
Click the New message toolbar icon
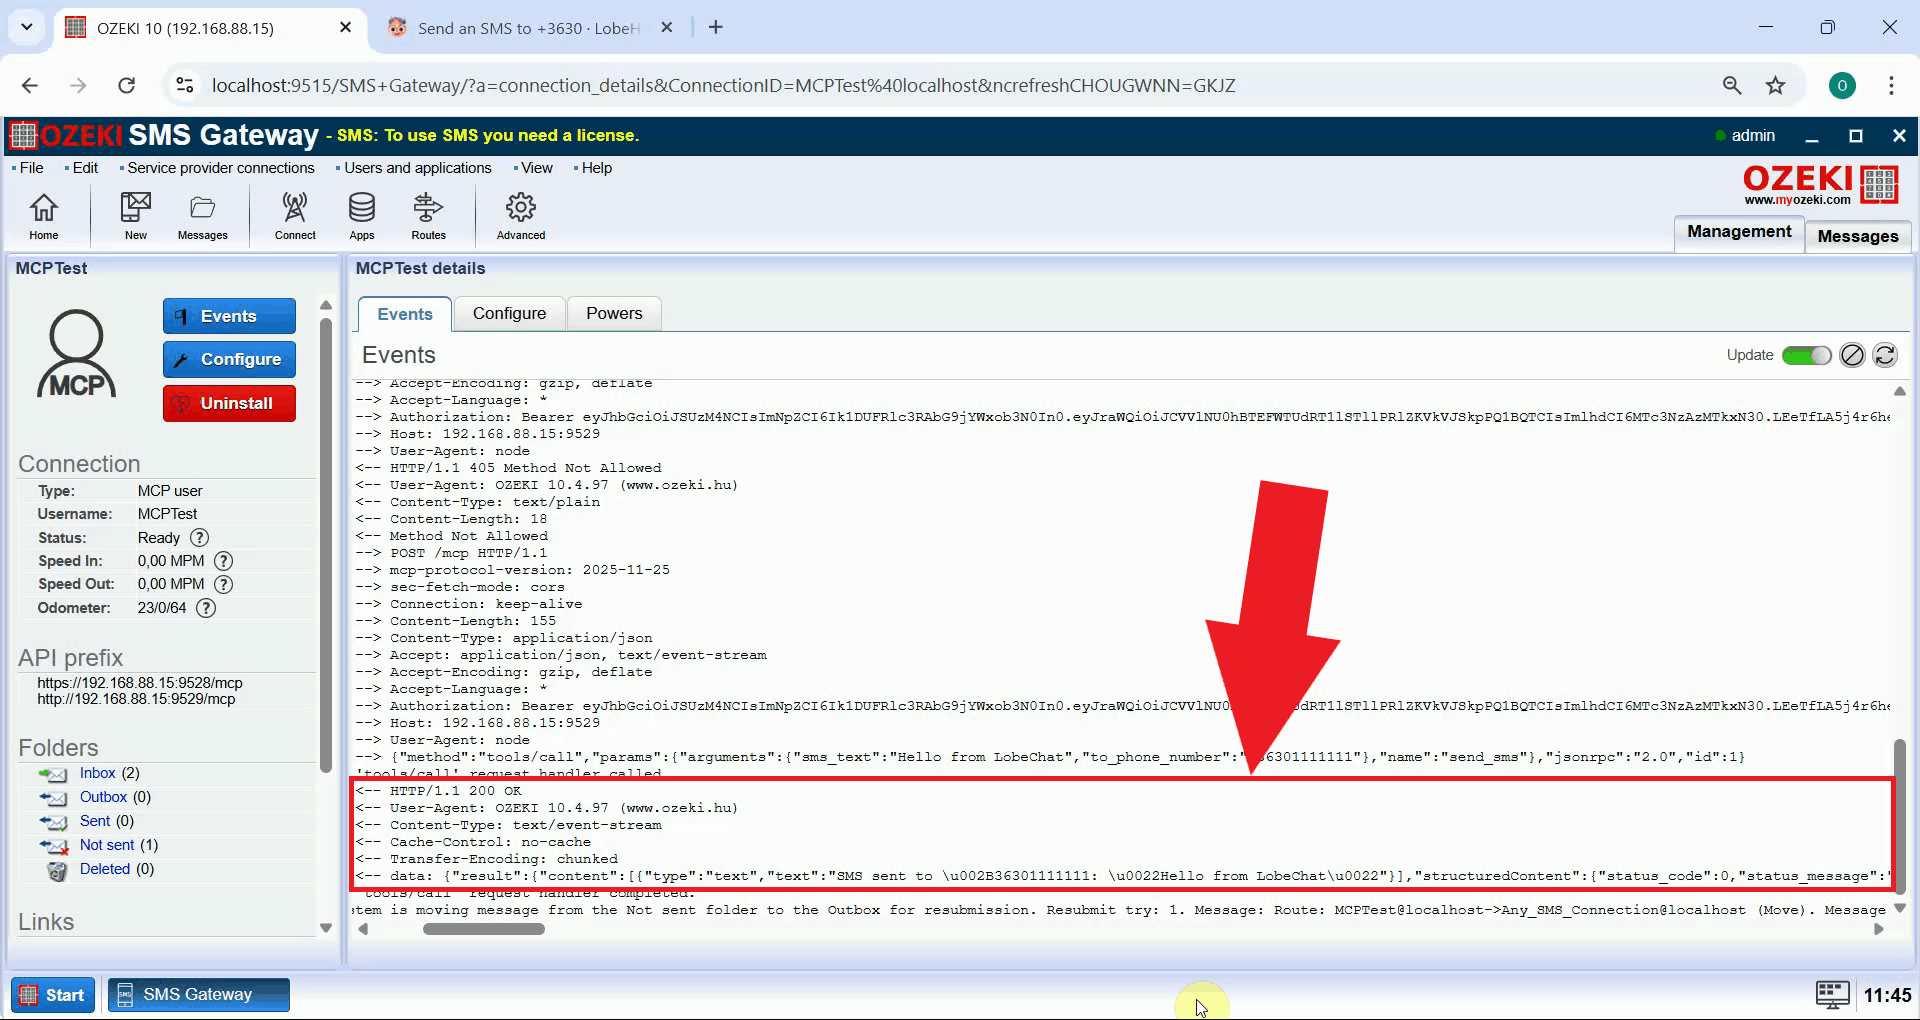coord(135,216)
